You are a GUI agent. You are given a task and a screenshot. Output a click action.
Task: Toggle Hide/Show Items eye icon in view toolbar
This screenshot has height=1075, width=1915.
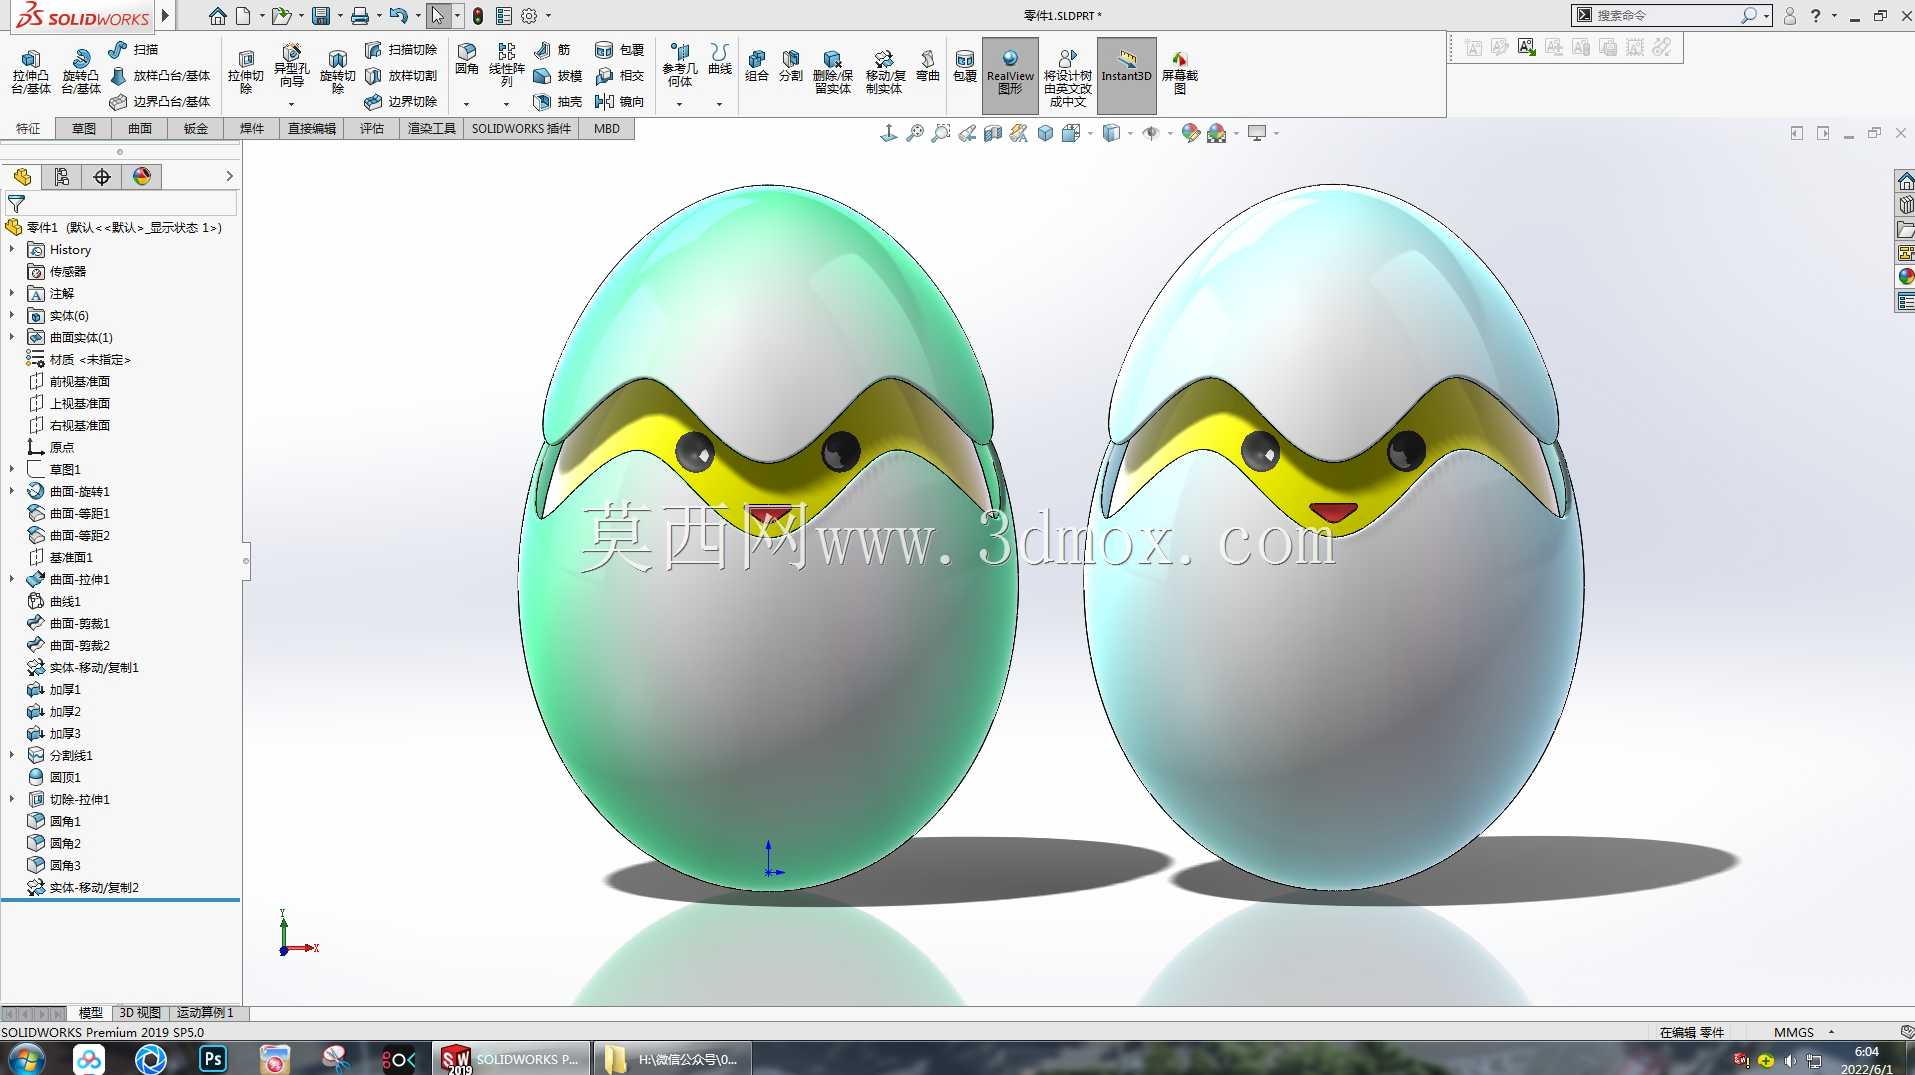(1150, 133)
